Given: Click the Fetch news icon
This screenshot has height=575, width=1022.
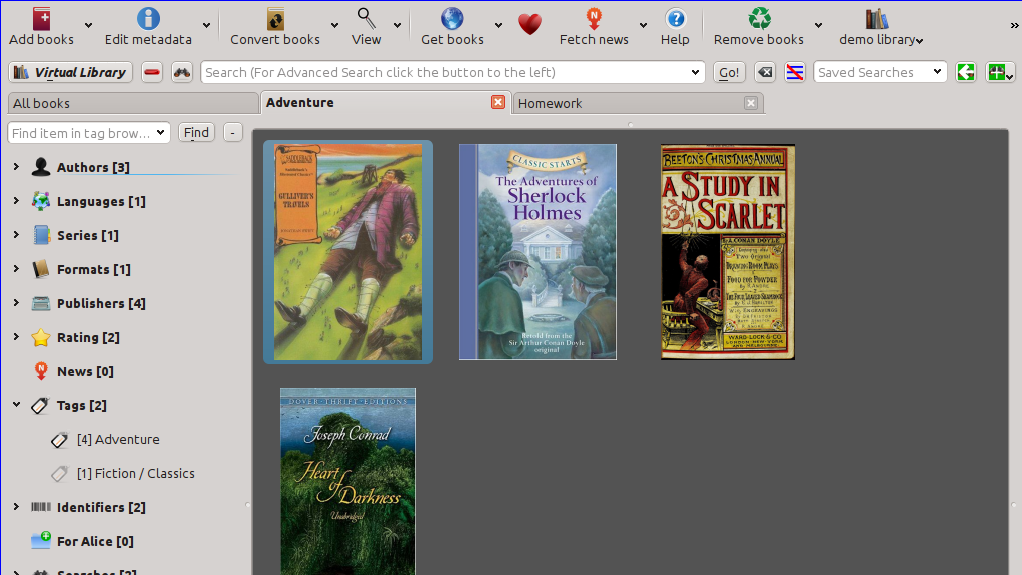Looking at the screenshot, I should pyautogui.click(x=594, y=19).
